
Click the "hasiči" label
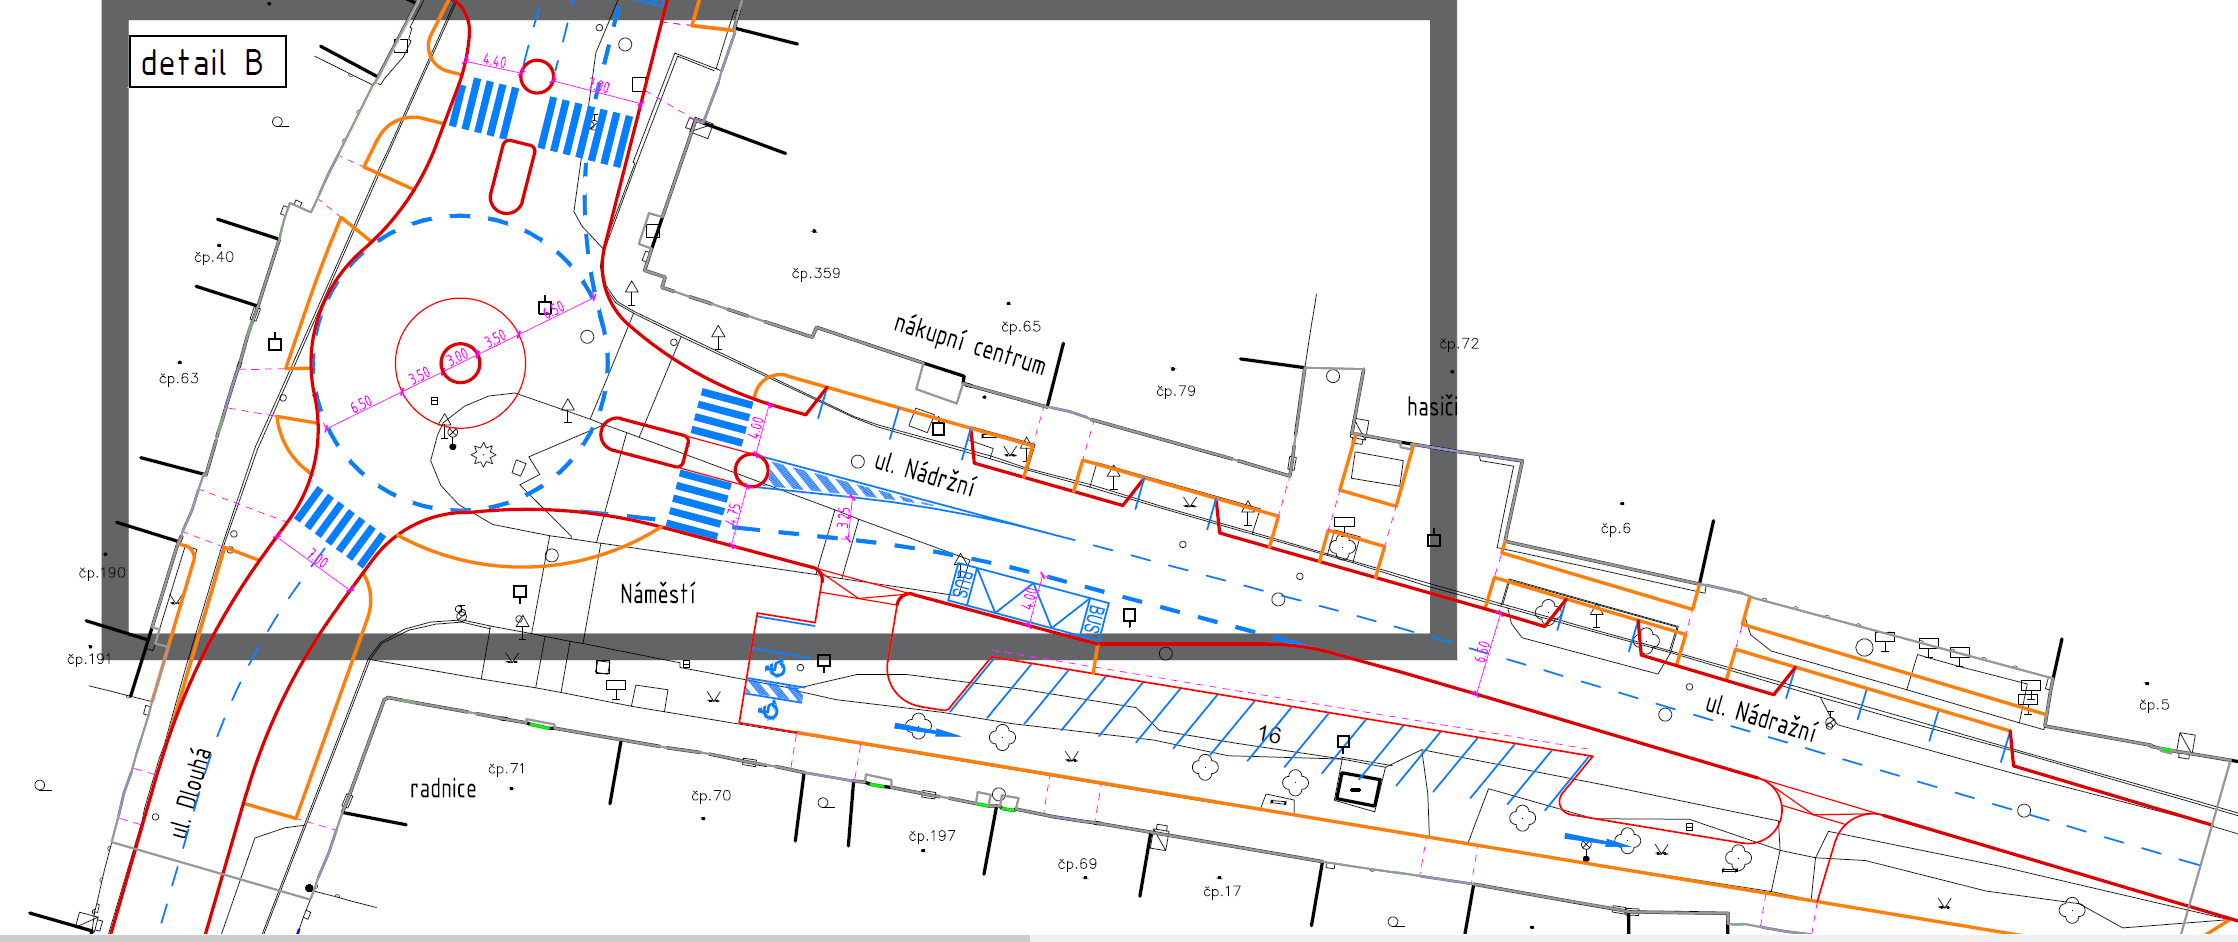click(x=1431, y=406)
